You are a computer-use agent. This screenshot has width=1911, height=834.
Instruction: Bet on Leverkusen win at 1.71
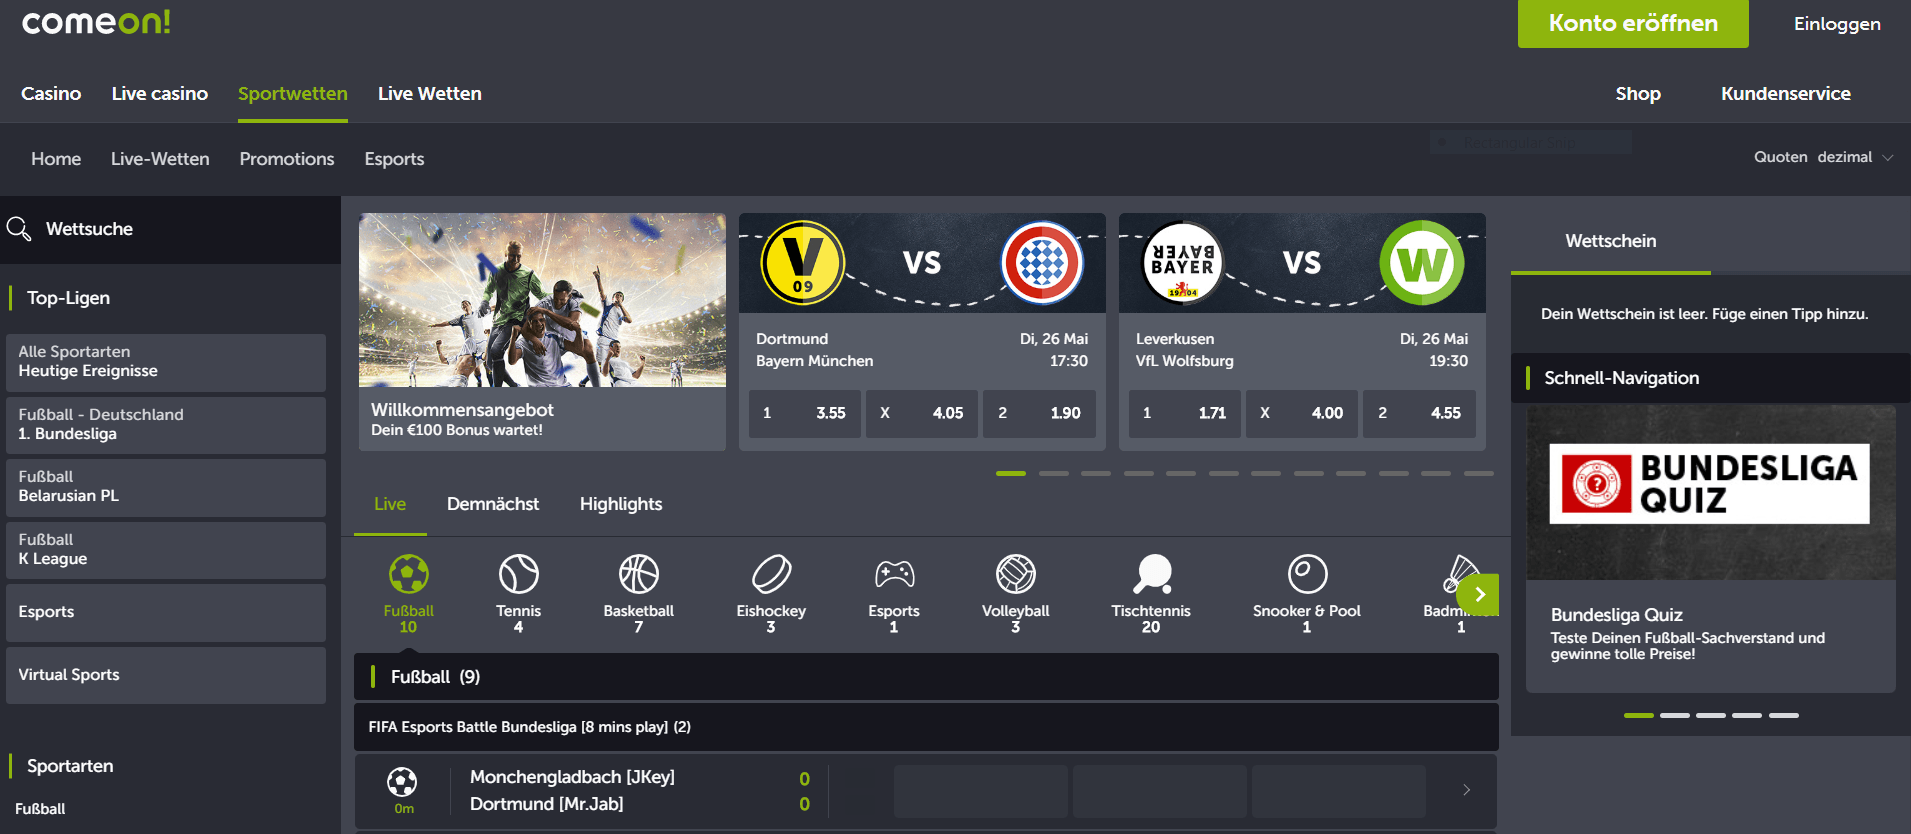click(1185, 413)
